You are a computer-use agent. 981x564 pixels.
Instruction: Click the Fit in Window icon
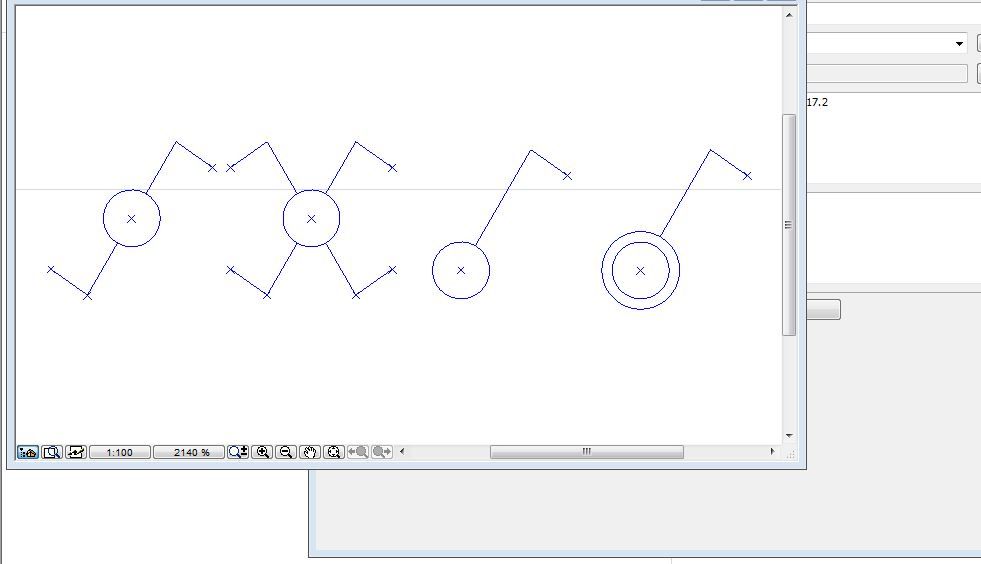click(x=334, y=452)
